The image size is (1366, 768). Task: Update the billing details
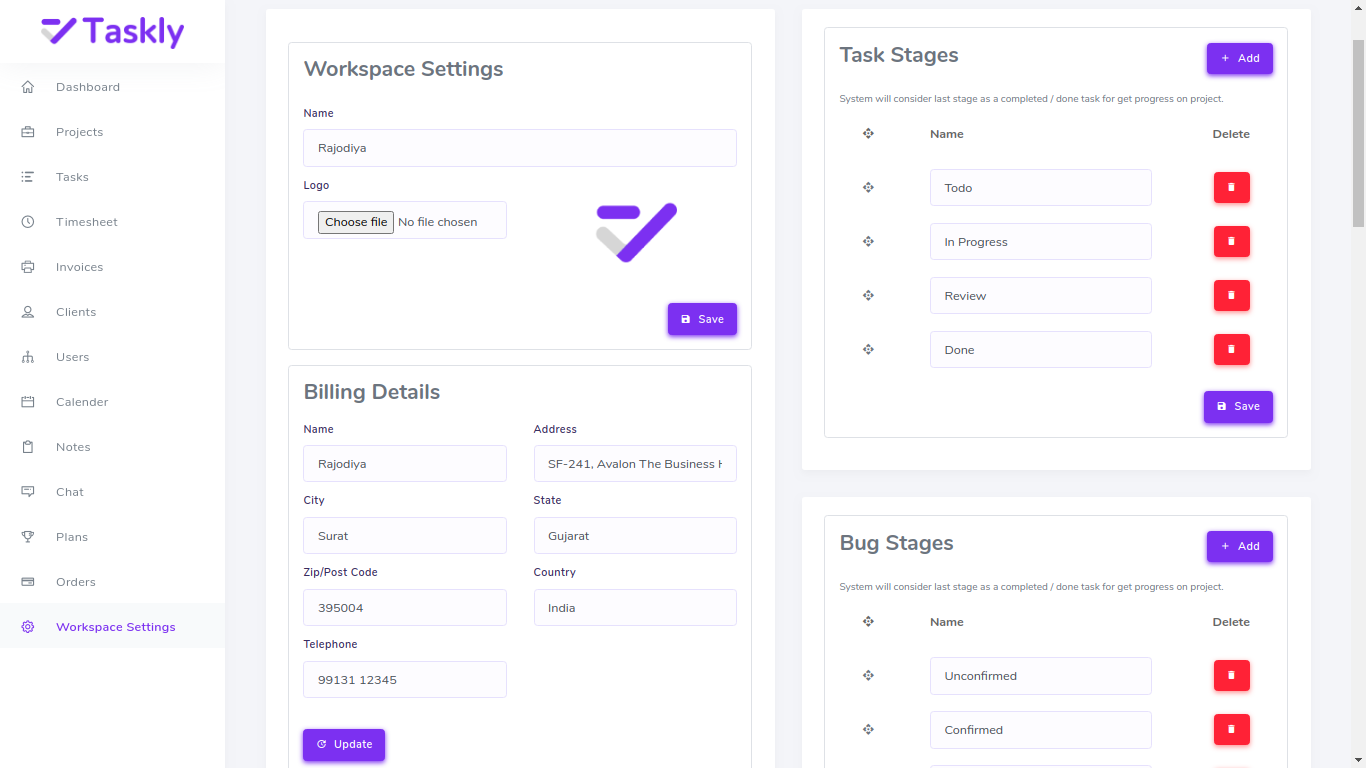click(343, 744)
